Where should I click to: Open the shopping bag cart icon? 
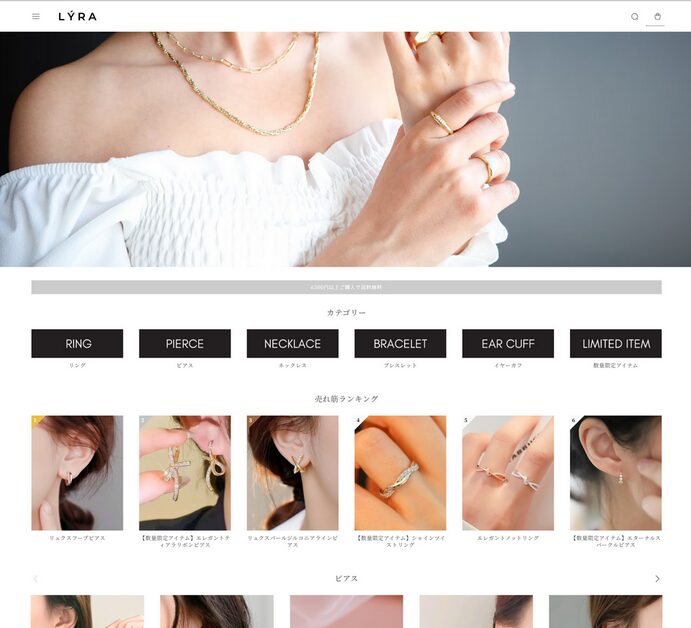click(x=657, y=16)
